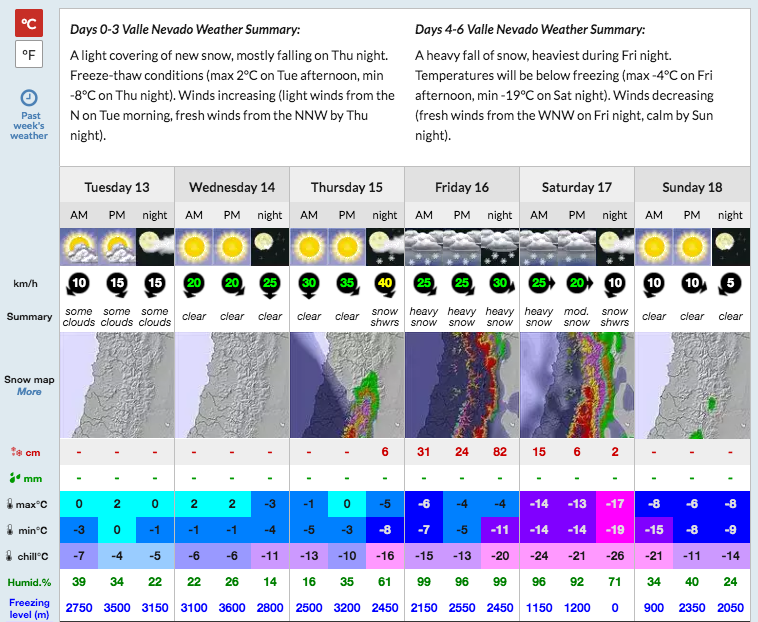Select the Thursday 15 day header
The height and width of the screenshot is (622, 758).
(x=347, y=187)
